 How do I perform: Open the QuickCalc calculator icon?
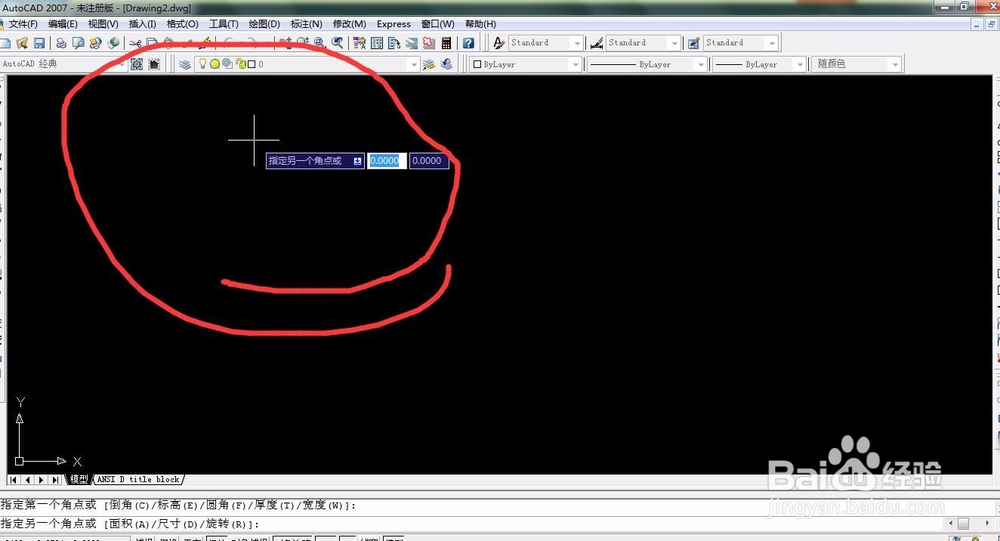coord(446,43)
